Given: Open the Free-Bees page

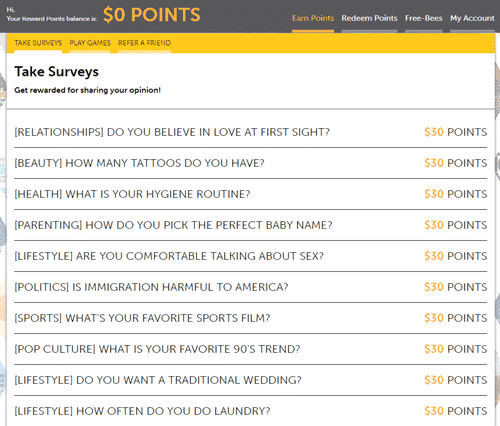Looking at the screenshot, I should [424, 18].
